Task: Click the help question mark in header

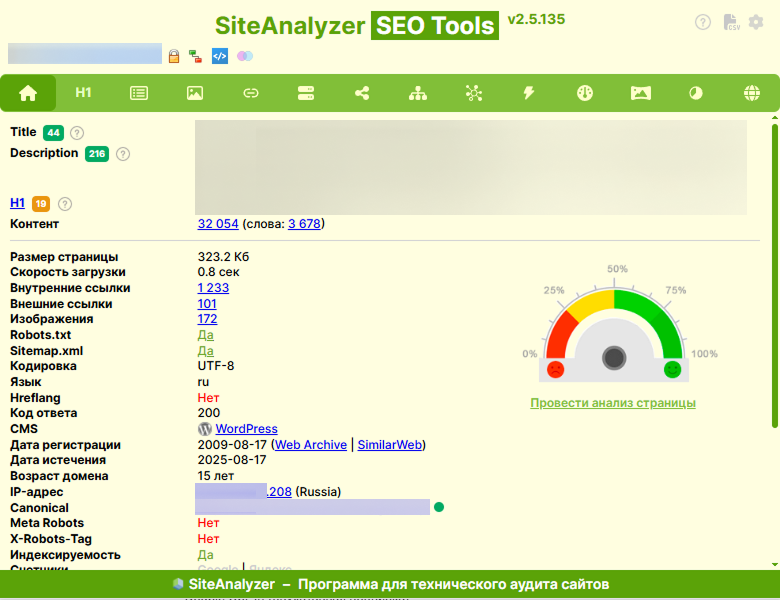Action: [703, 22]
